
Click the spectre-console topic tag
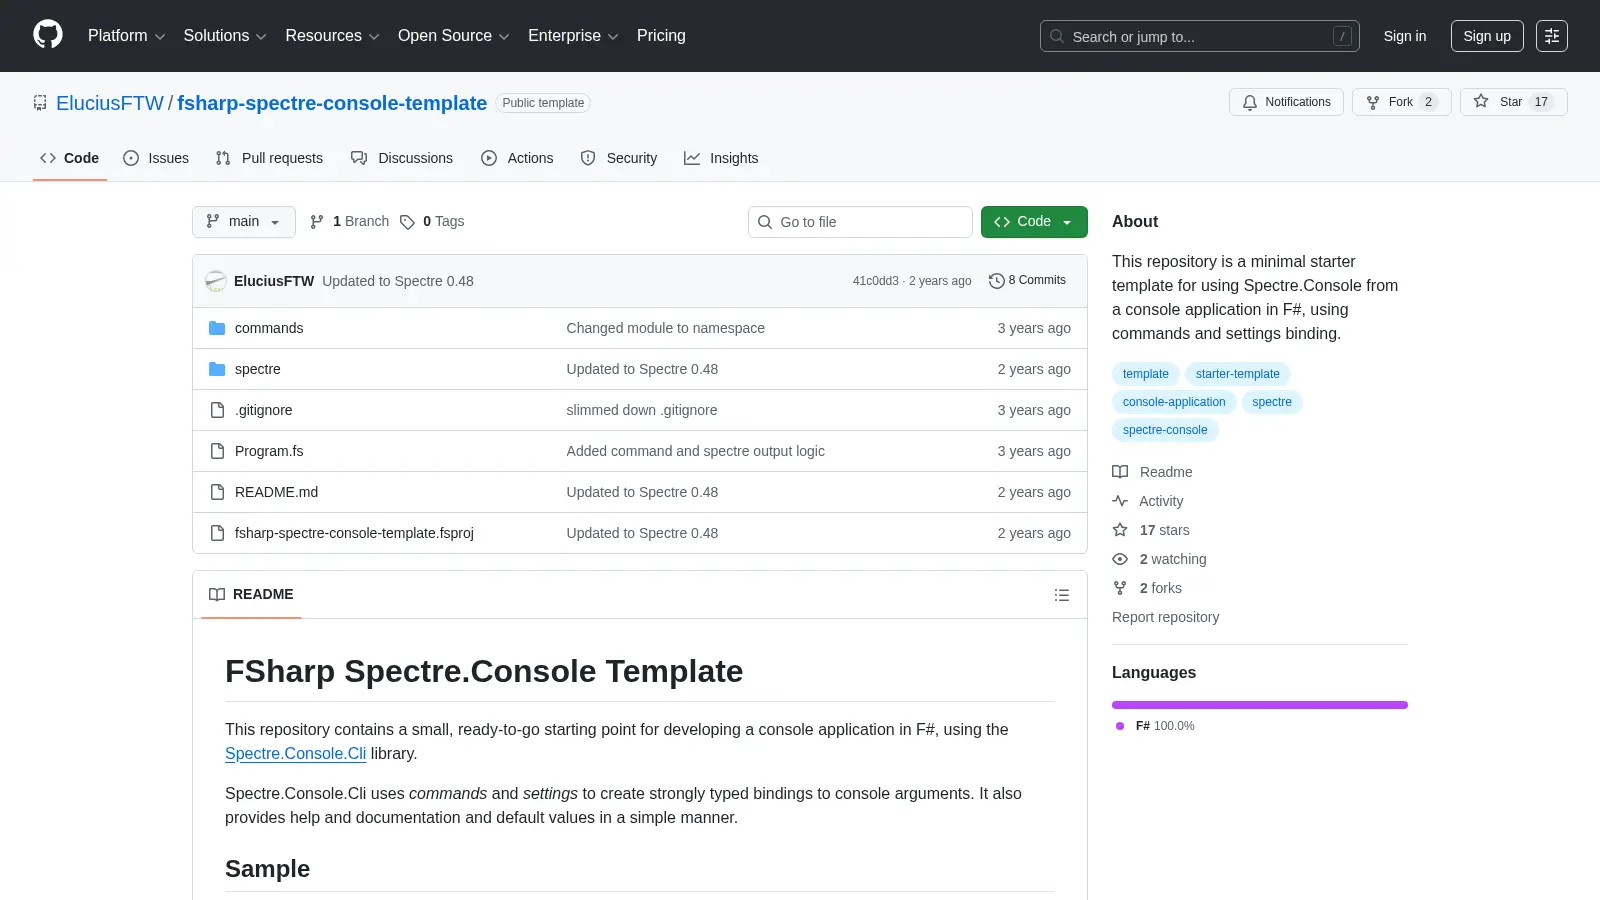[x=1165, y=430]
